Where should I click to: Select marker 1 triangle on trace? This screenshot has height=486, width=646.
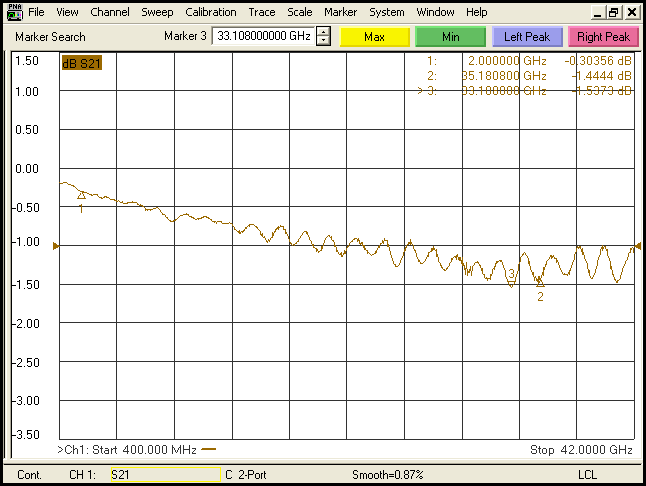click(81, 195)
